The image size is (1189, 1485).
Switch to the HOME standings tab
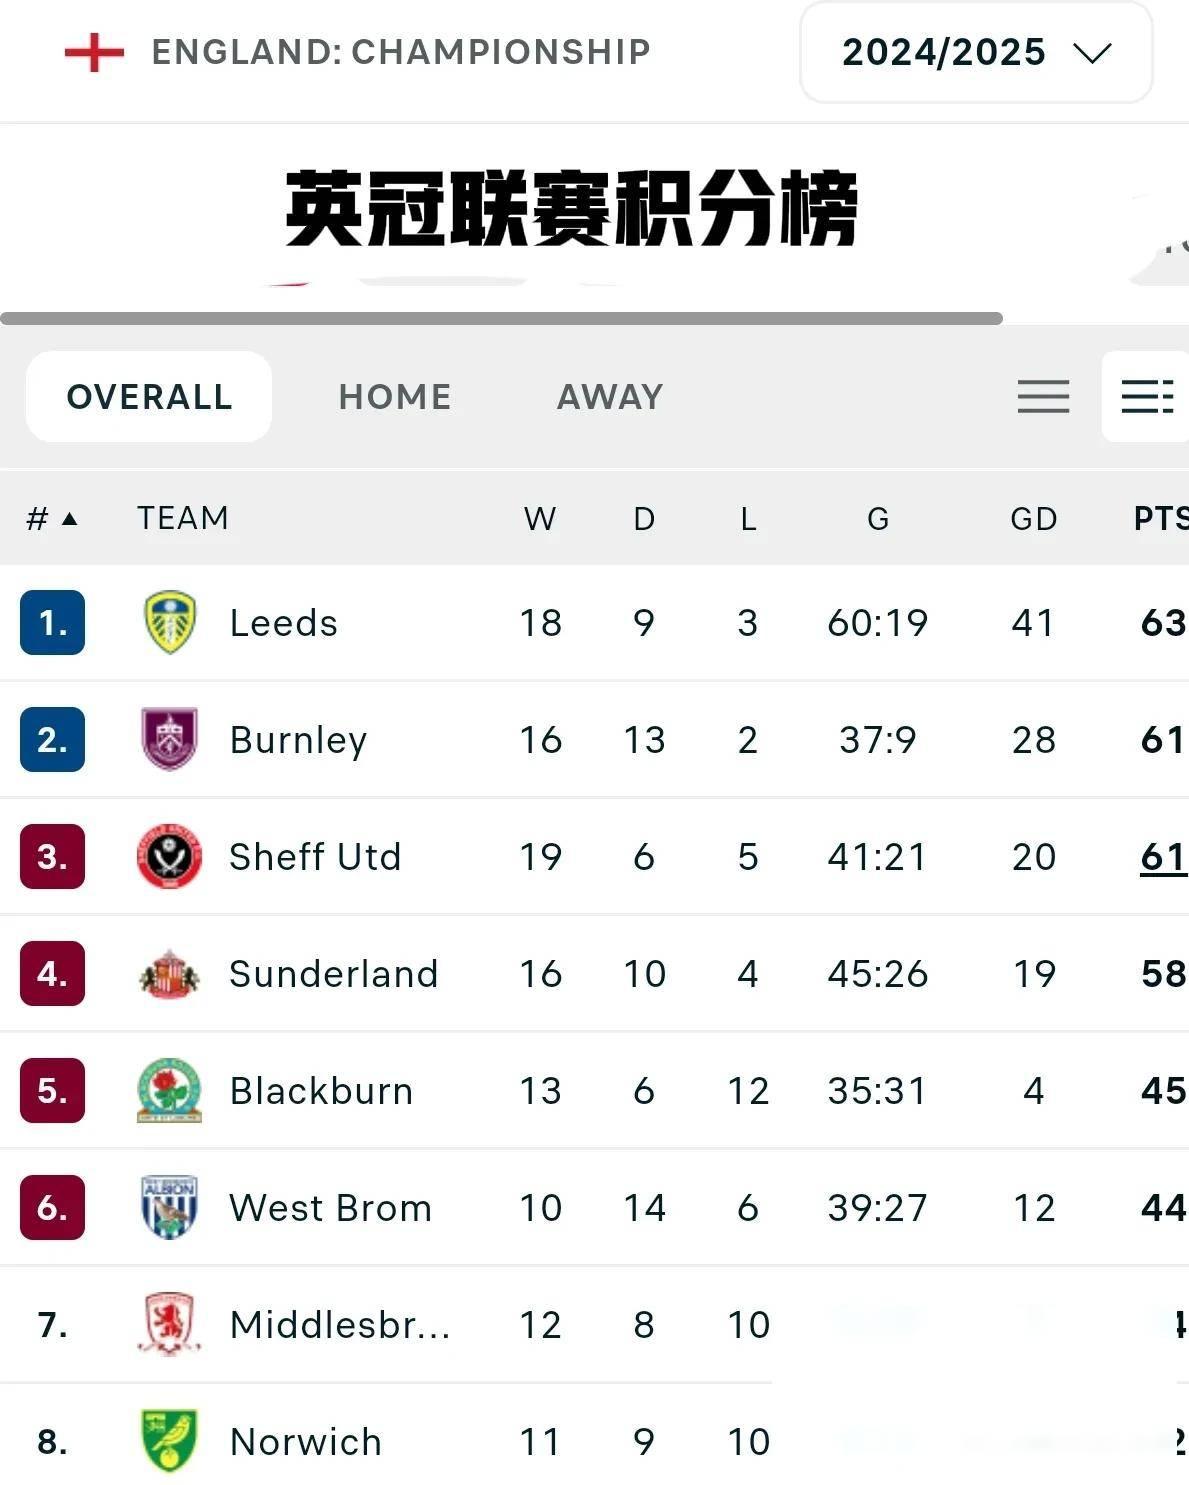394,397
